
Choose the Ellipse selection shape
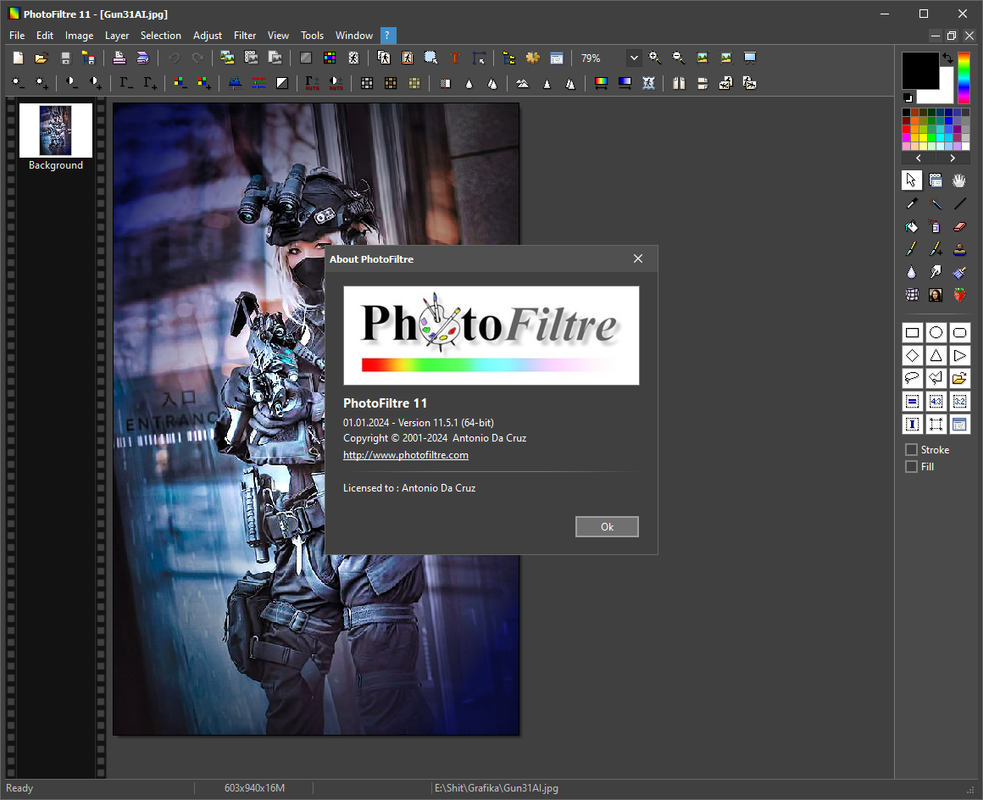click(x=935, y=332)
